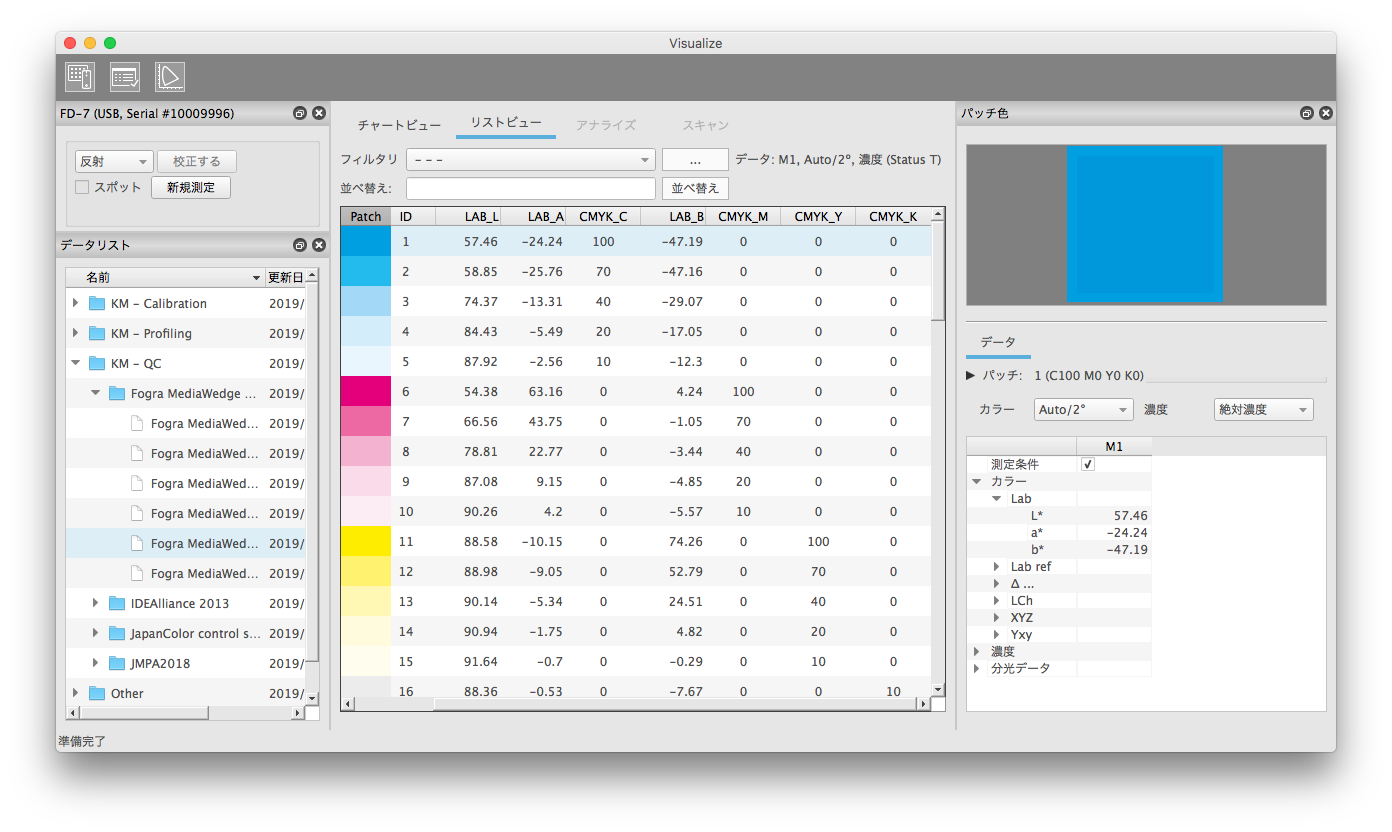The width and height of the screenshot is (1392, 832).
Task: Open the data list check toolbar icon
Action: pos(125,77)
